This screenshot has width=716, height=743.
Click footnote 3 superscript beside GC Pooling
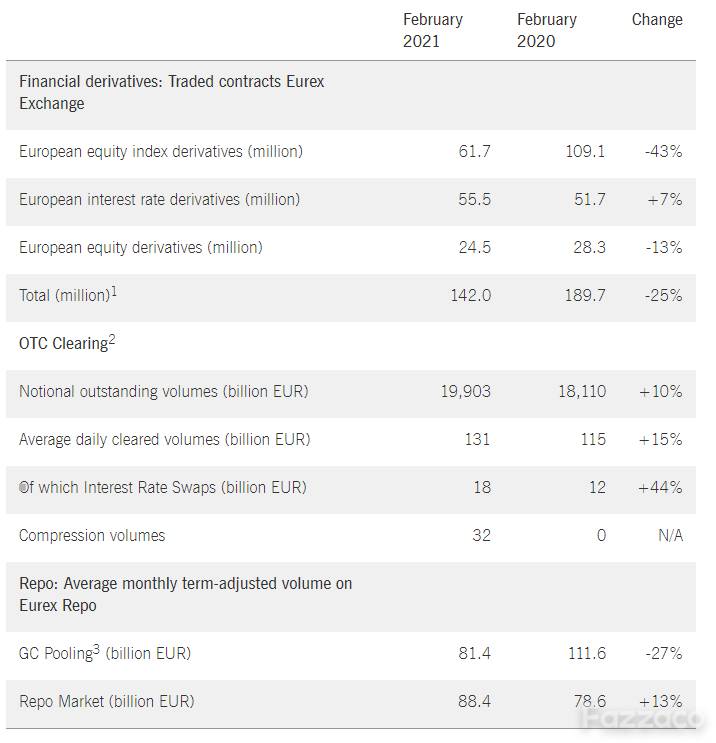pyautogui.click(x=96, y=649)
